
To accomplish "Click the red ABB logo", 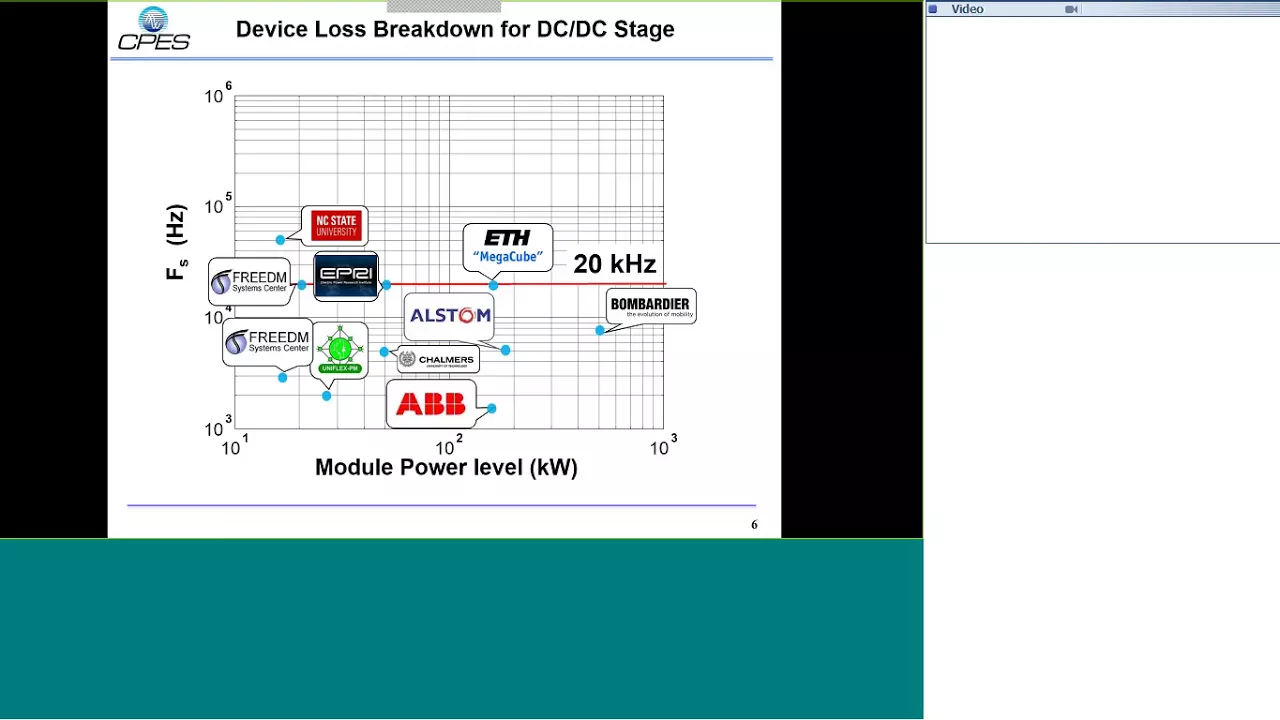I will coord(431,404).
